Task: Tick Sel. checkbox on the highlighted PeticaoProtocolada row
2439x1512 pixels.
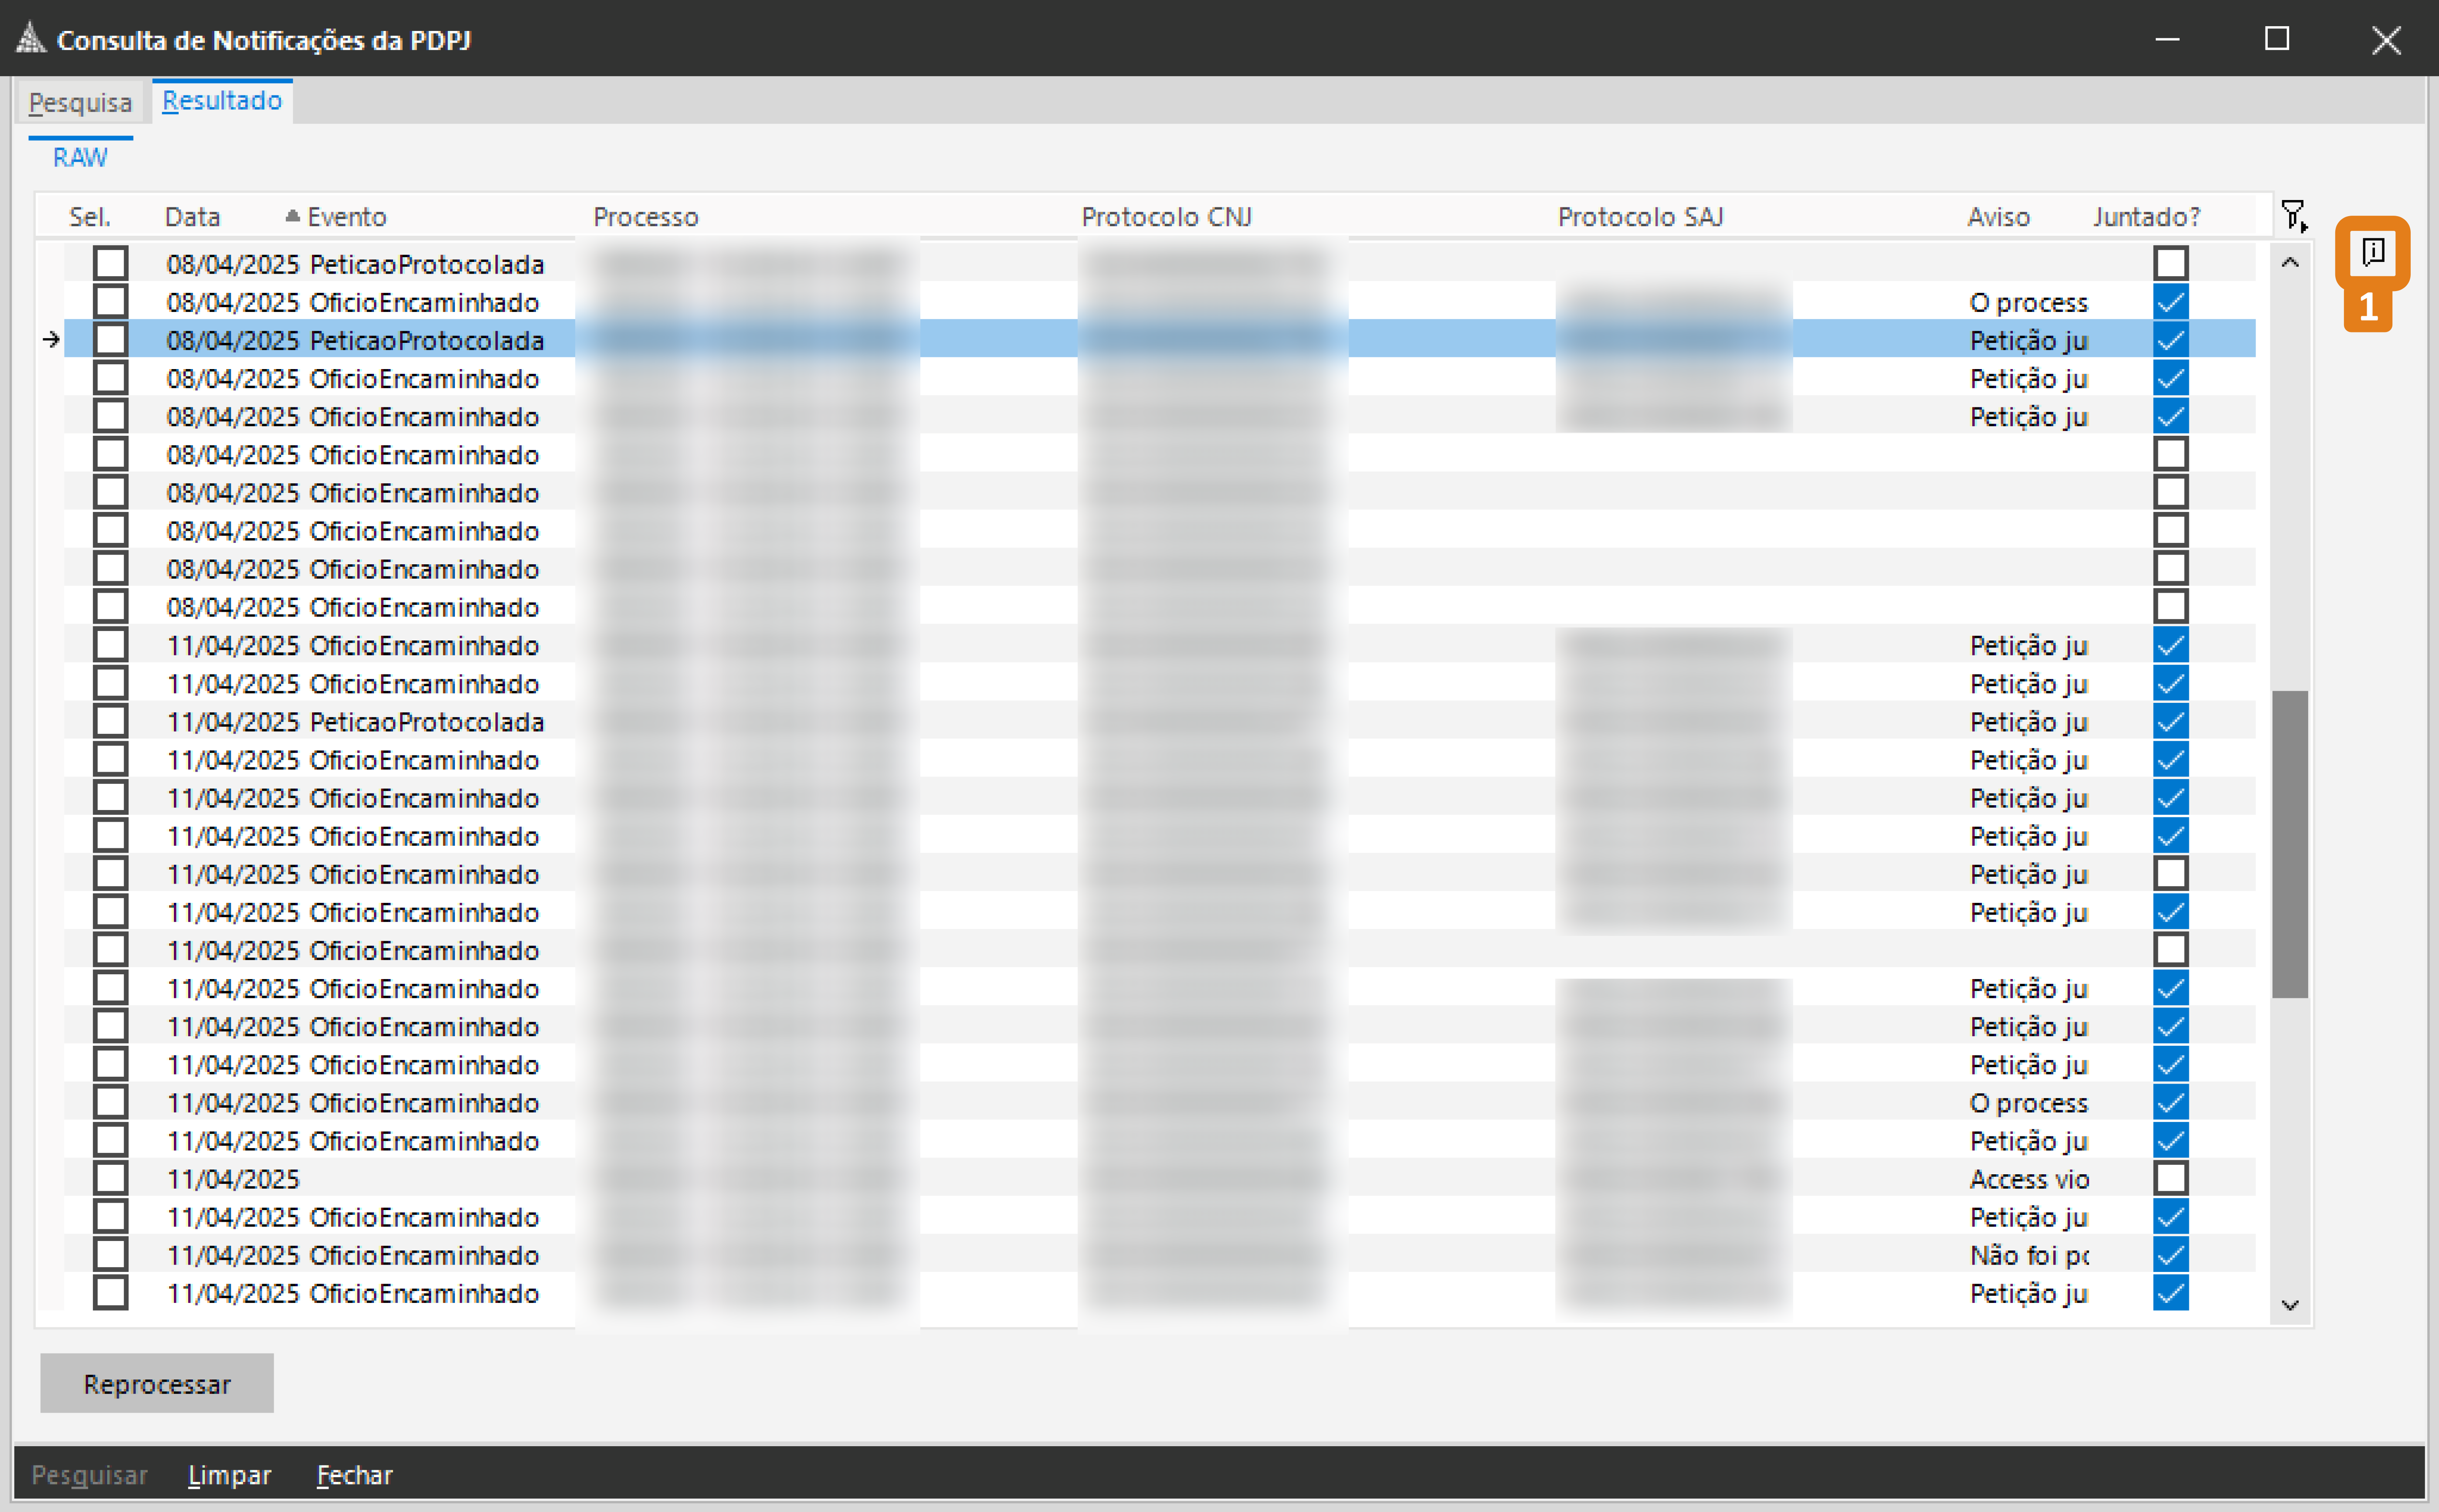Action: pos(110,340)
